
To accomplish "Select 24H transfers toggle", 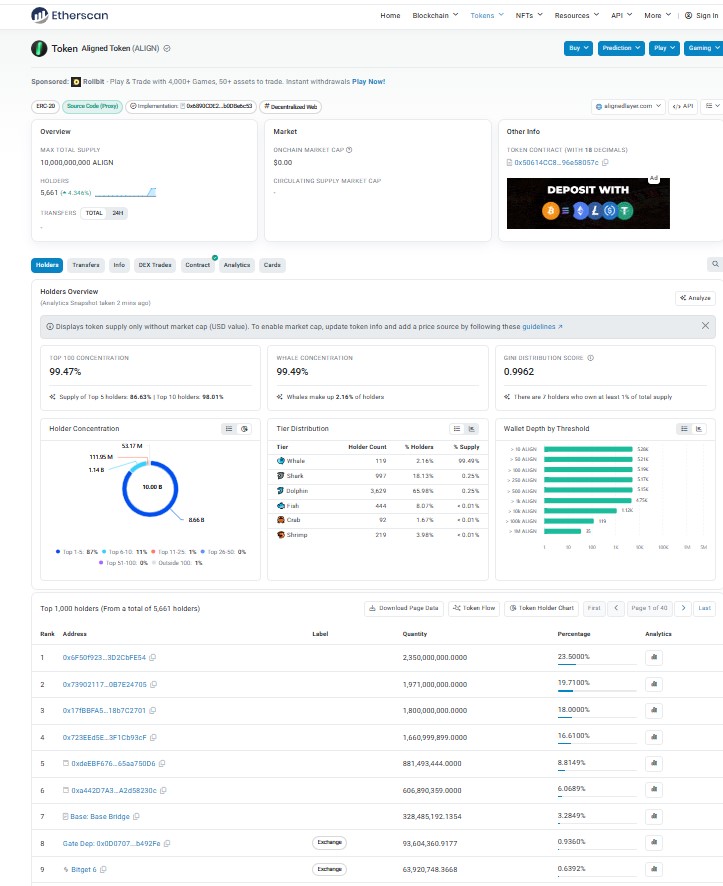I will click(117, 213).
